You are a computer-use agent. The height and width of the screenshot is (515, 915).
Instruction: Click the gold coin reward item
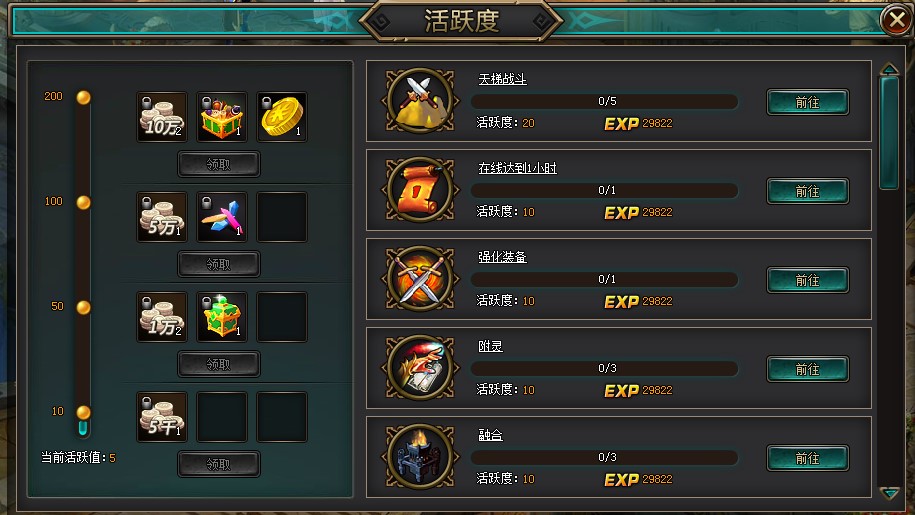pos(282,117)
